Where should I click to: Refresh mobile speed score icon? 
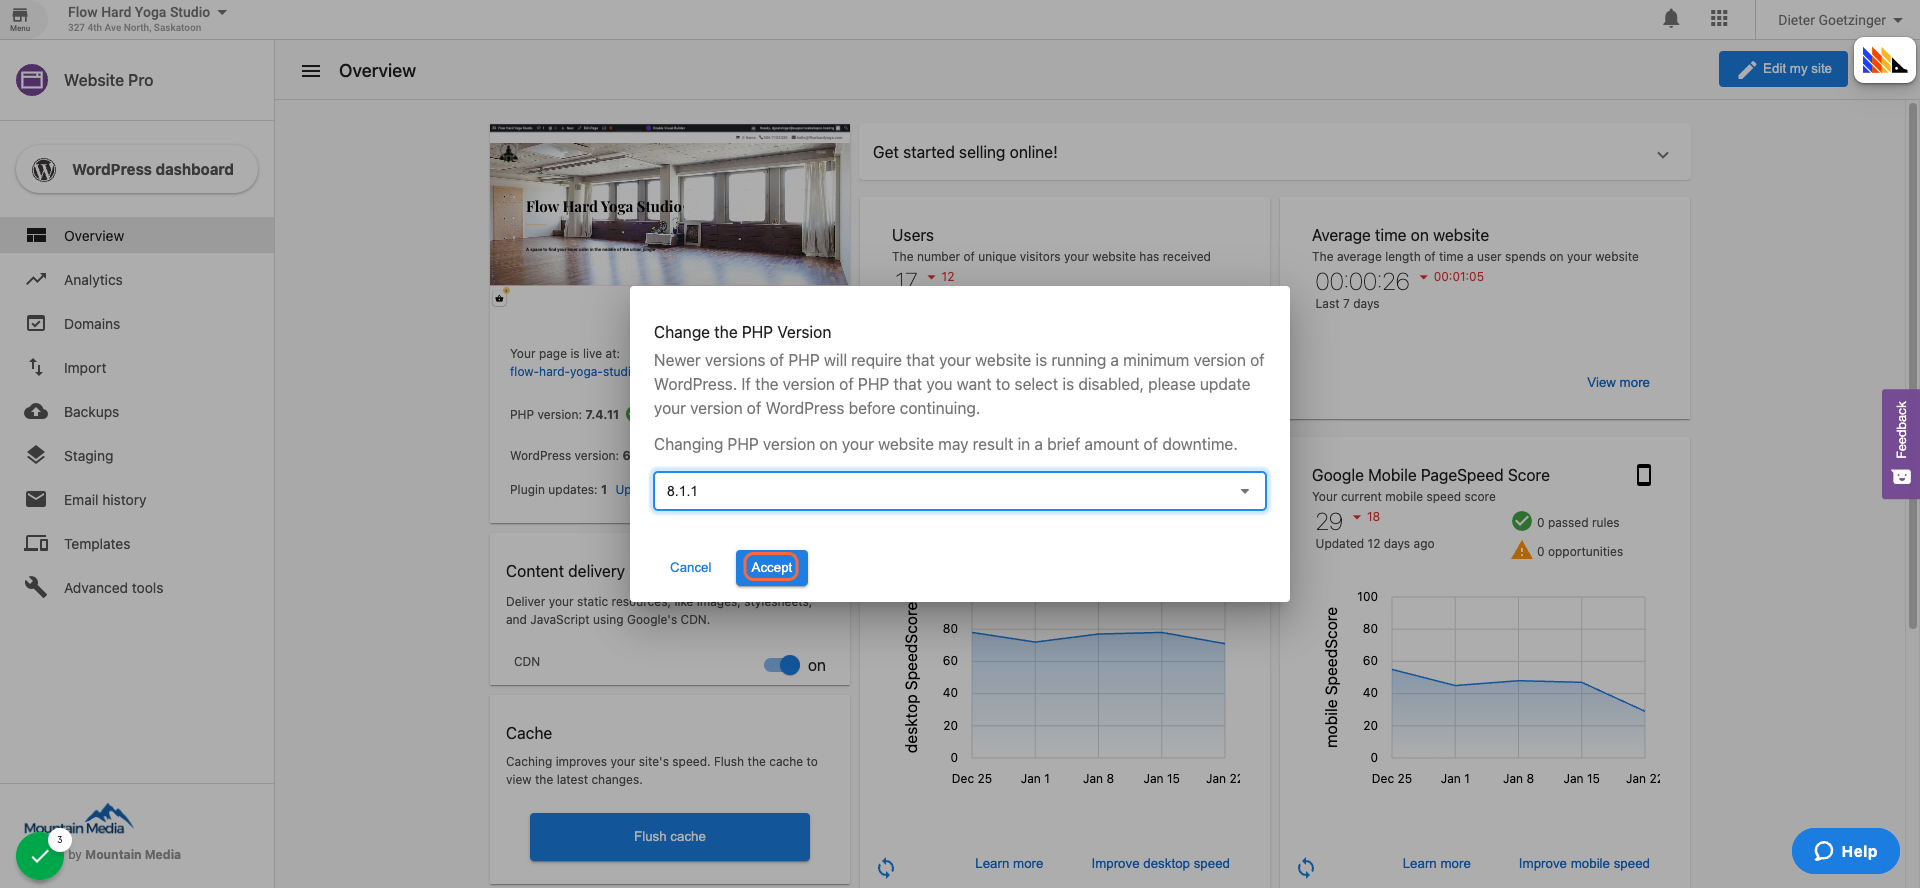click(1306, 867)
